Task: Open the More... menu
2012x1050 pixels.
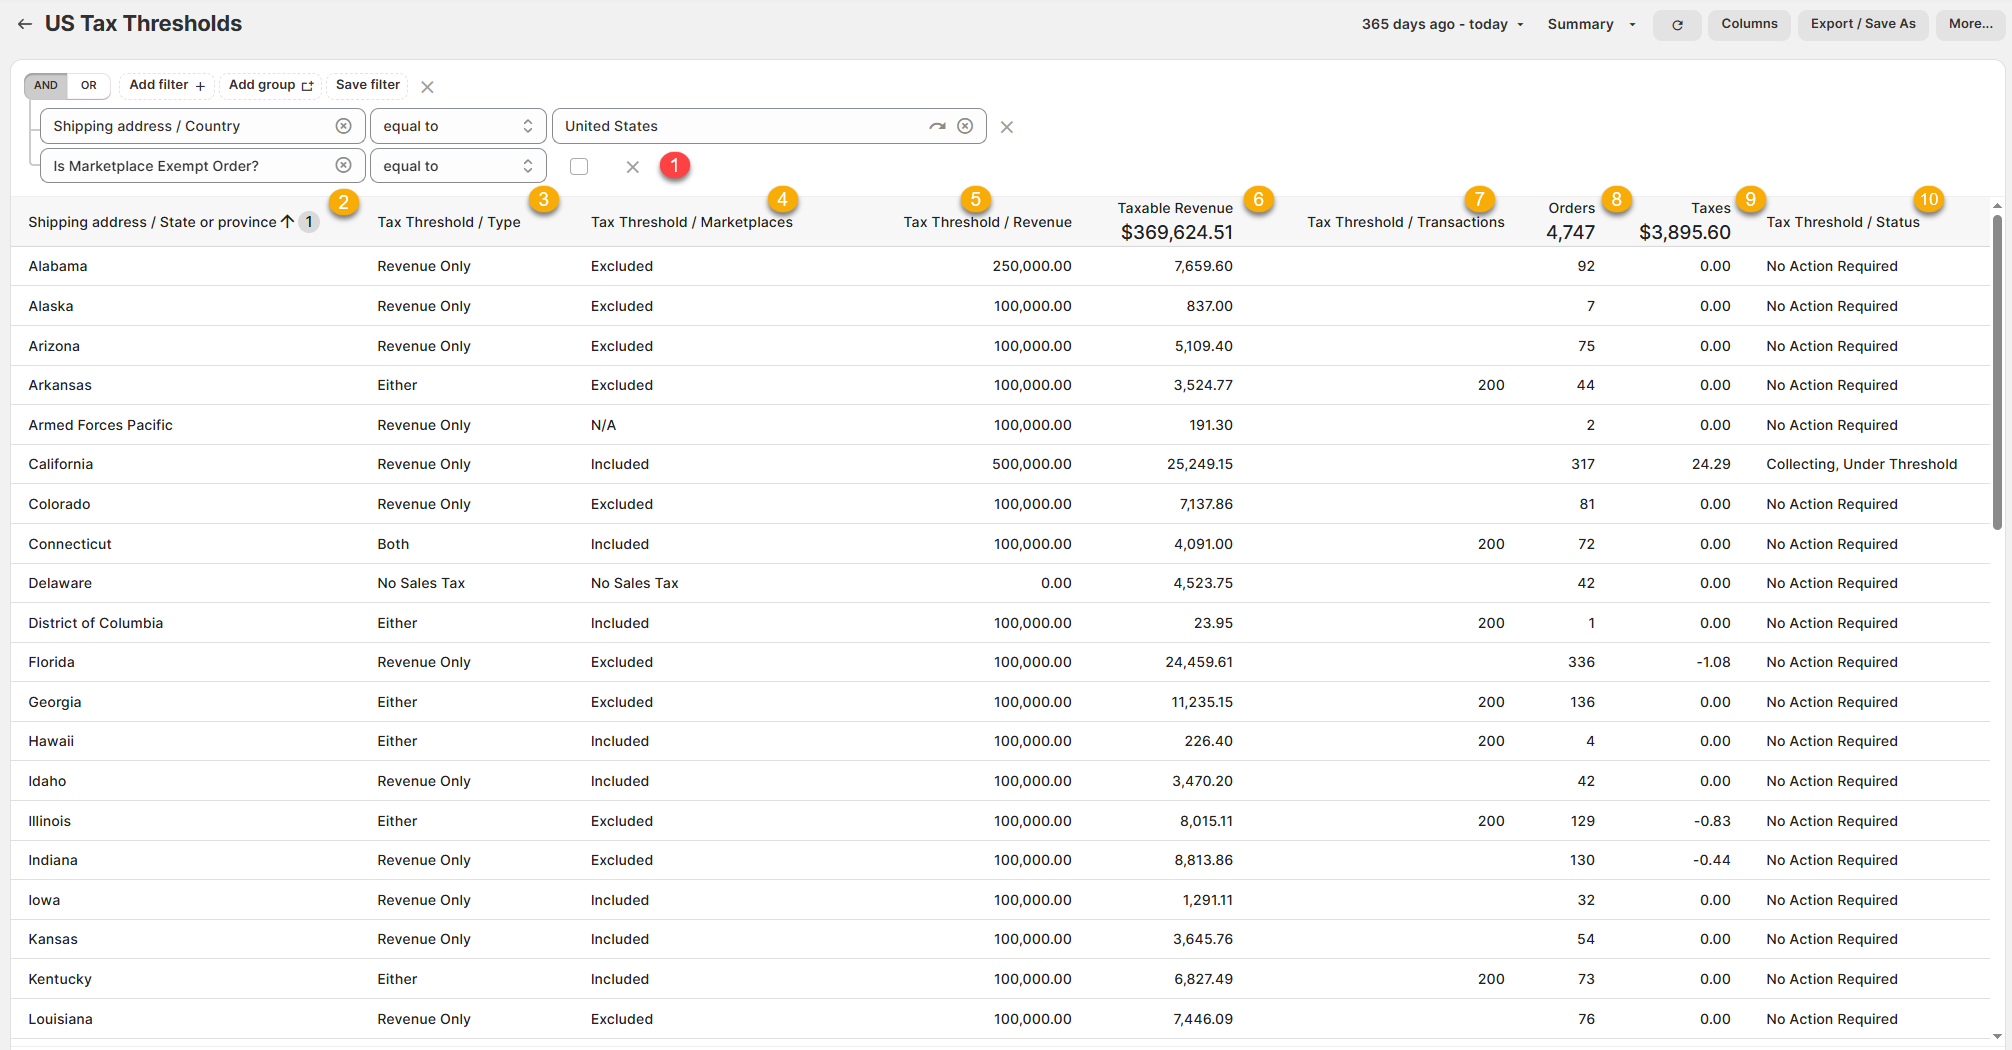Action: coord(1970,24)
